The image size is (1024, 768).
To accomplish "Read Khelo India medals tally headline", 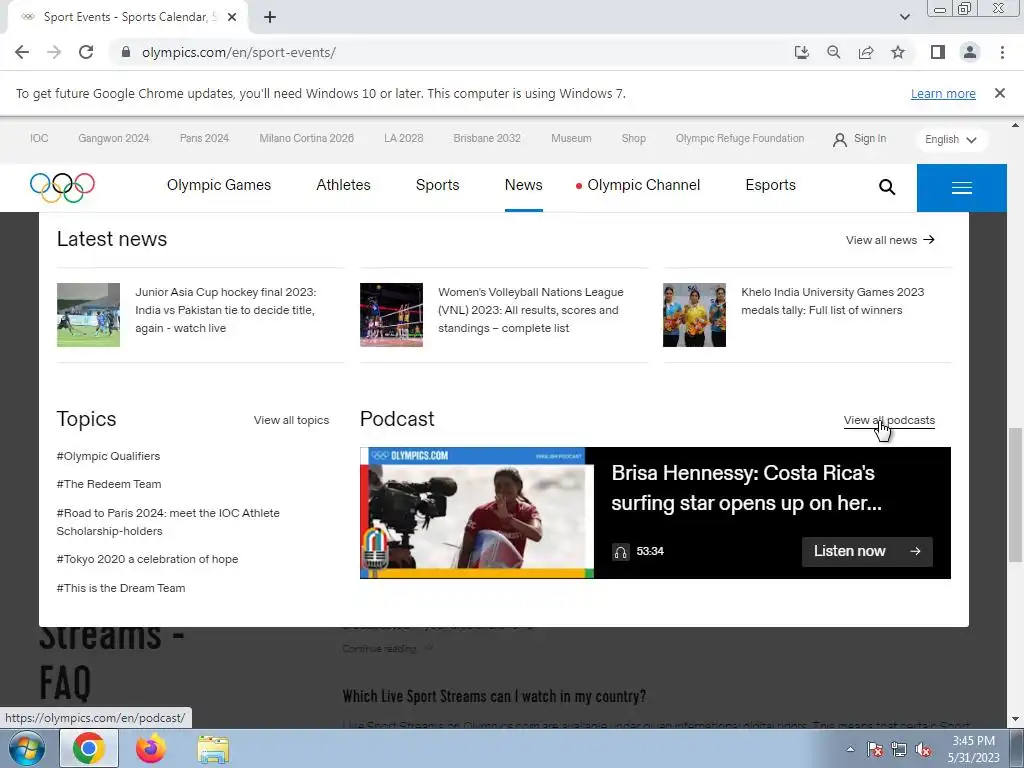I will [833, 301].
